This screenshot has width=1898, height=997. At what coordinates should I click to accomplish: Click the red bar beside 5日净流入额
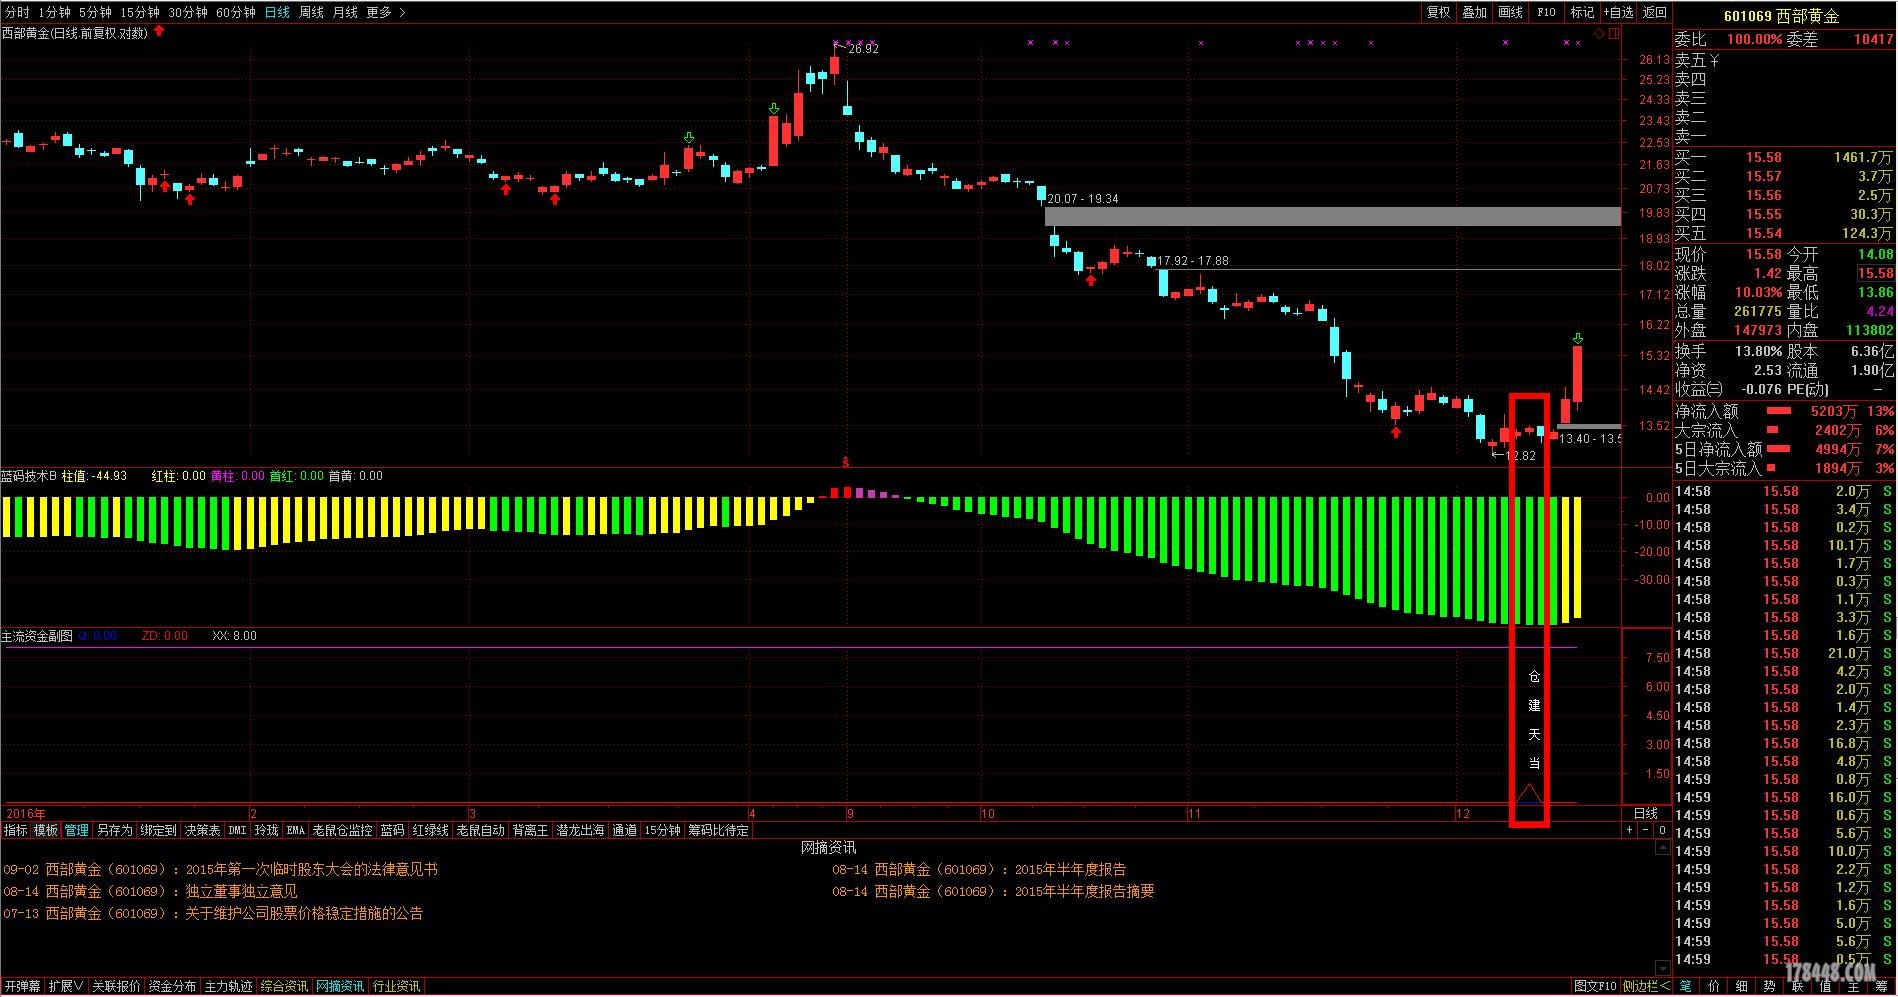(1779, 449)
